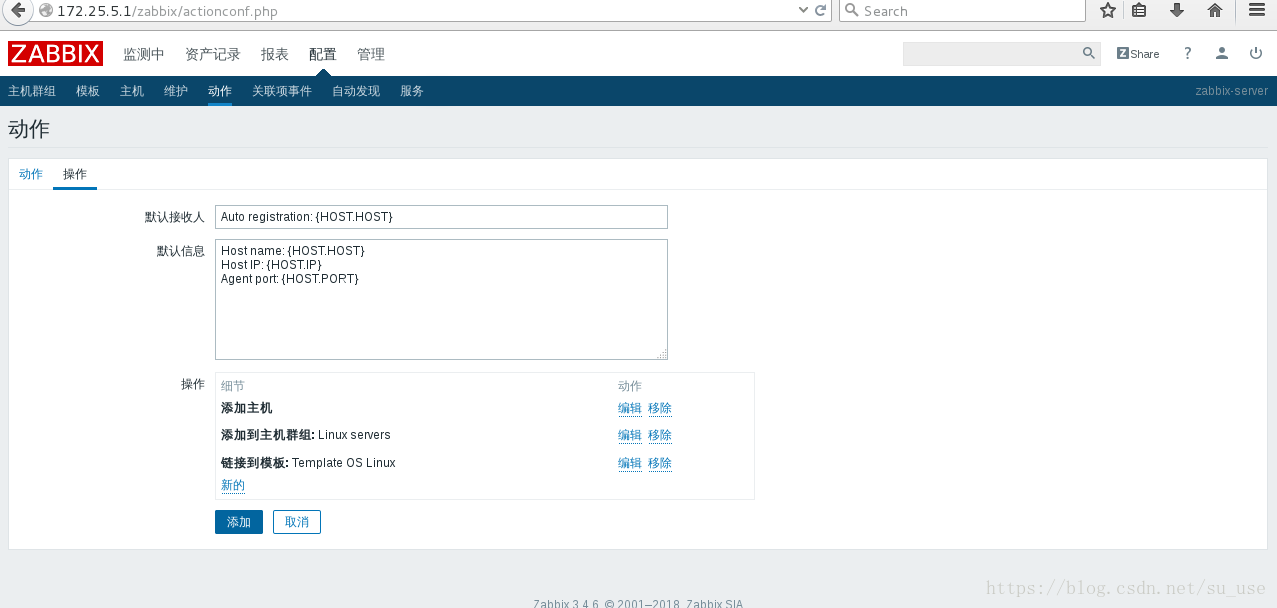This screenshot has height=608, width=1277.
Task: Open URL history dropdown arrow
Action: 802,11
